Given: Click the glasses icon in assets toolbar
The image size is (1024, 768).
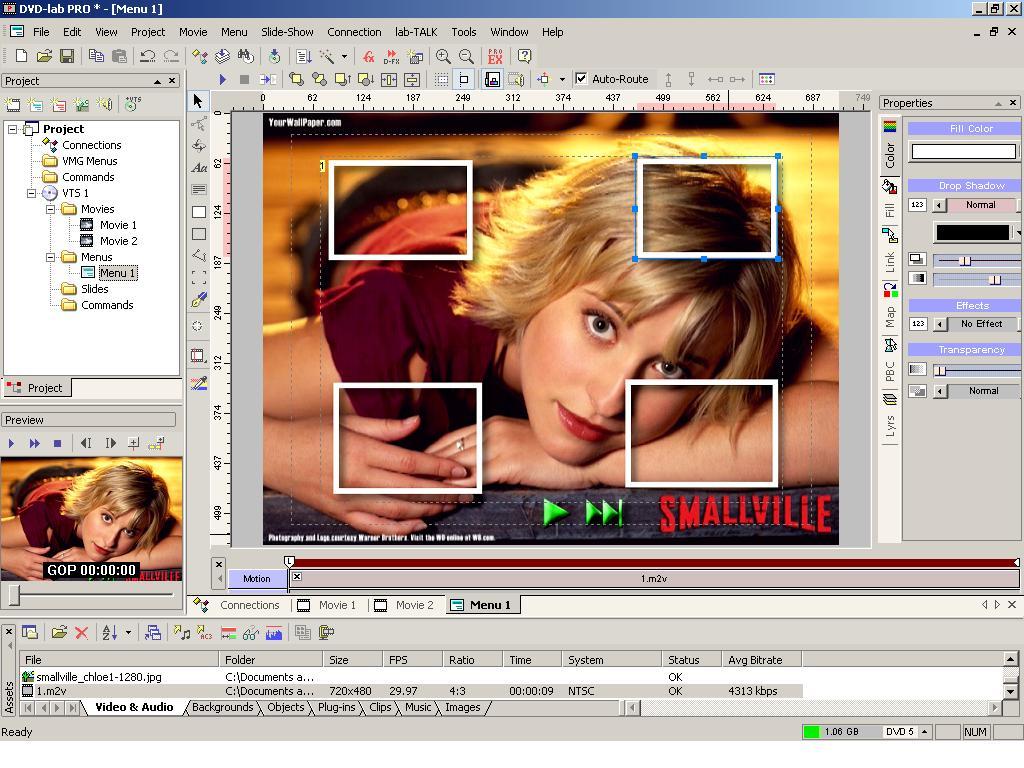Looking at the screenshot, I should coord(251,632).
